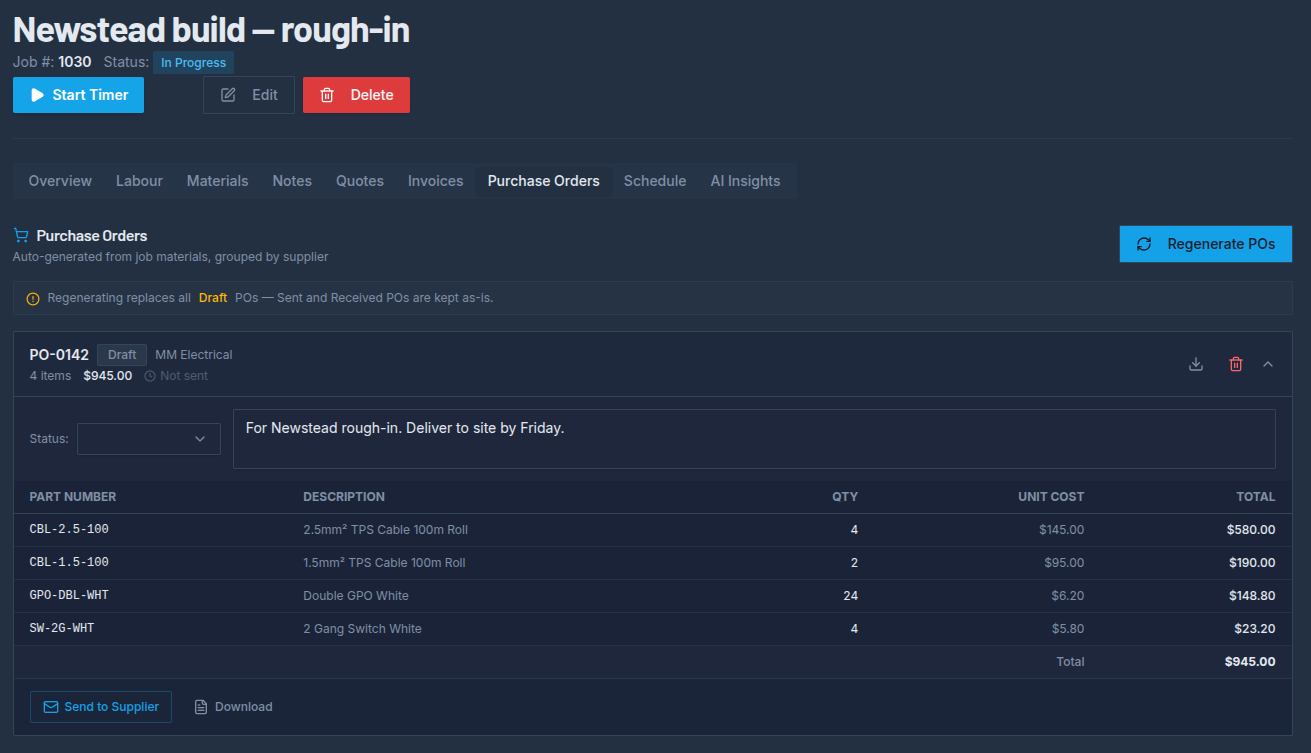The height and width of the screenshot is (753, 1311).
Task: Collapse the PO-0142 card with the chevron
Action: (x=1268, y=364)
